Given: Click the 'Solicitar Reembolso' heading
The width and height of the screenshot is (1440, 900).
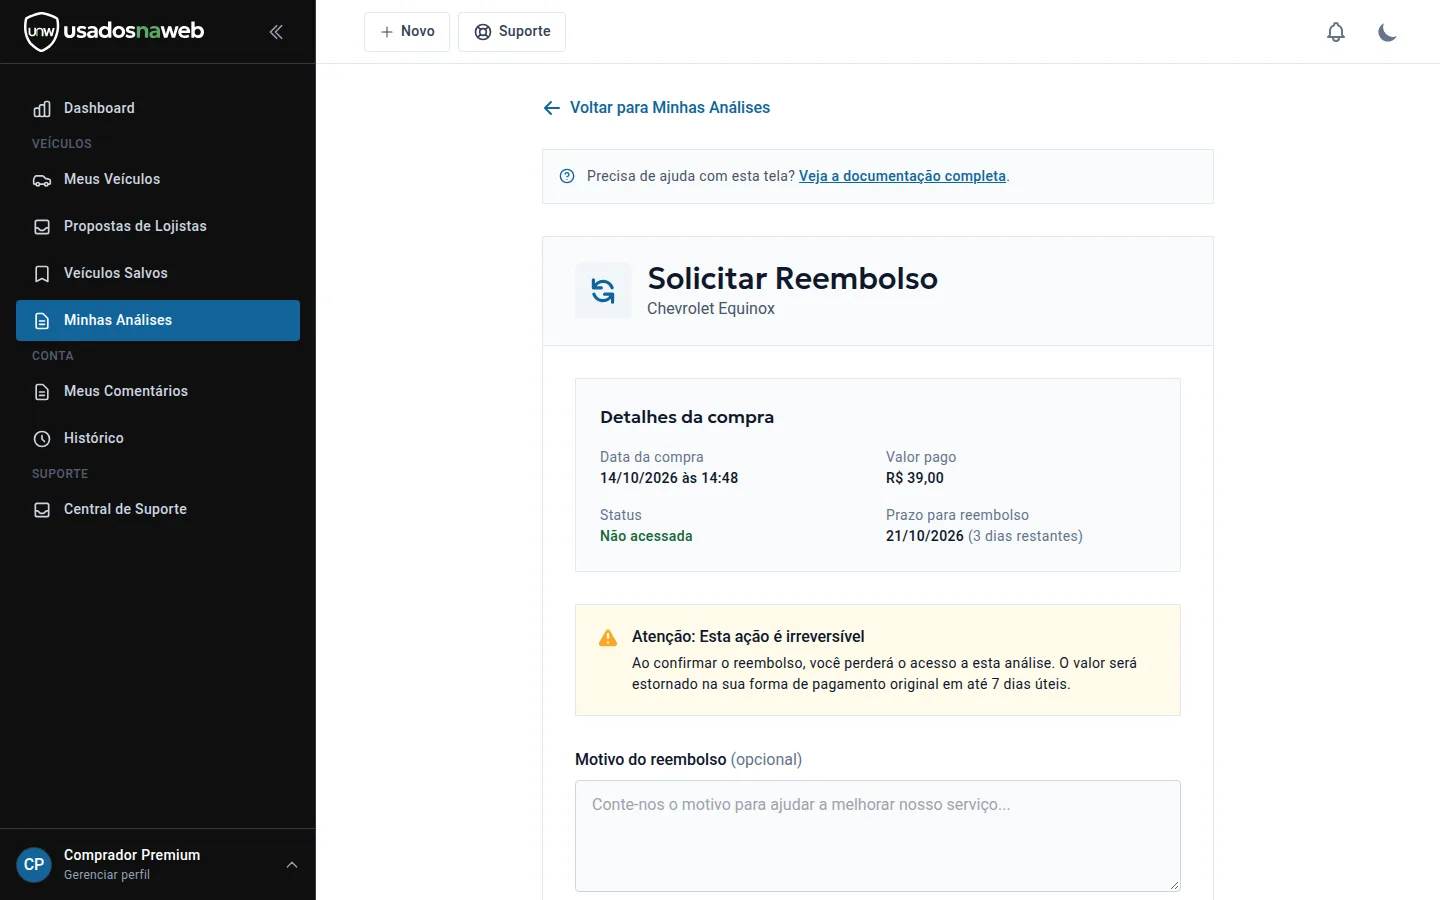Looking at the screenshot, I should click(x=793, y=278).
